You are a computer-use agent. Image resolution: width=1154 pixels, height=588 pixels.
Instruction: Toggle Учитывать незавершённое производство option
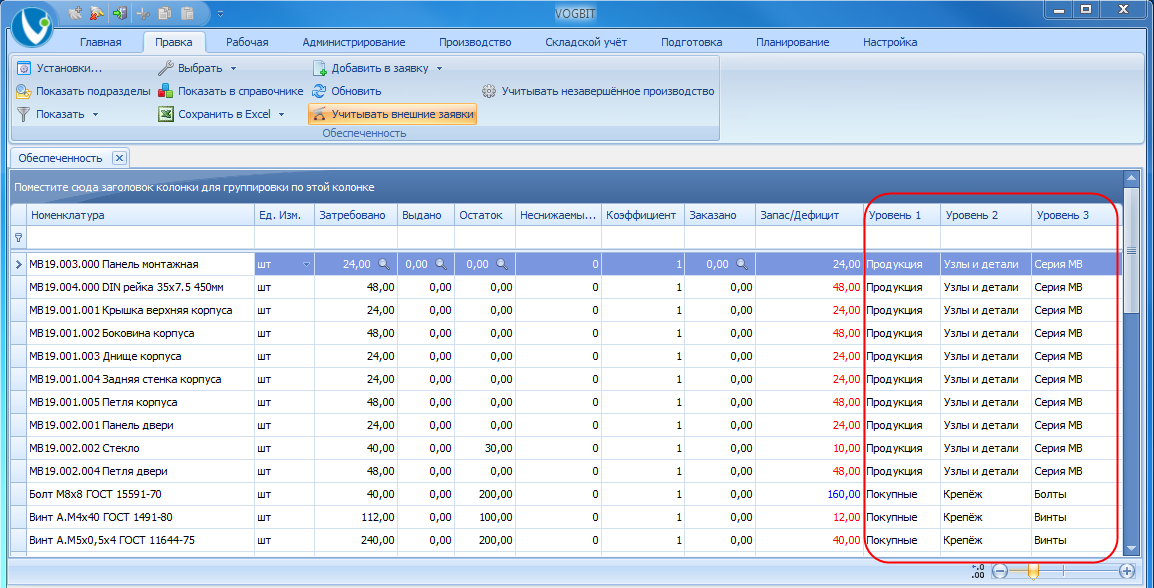pos(598,91)
